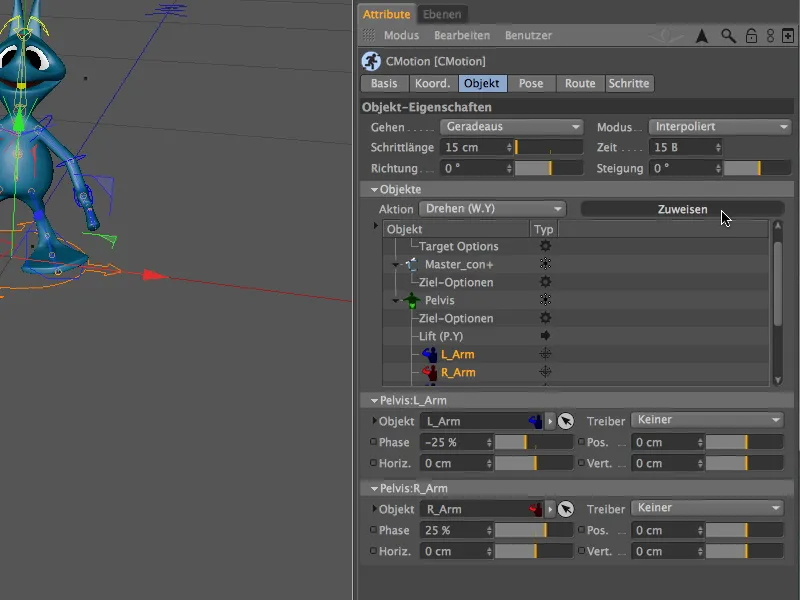The height and width of the screenshot is (600, 800).
Task: Click the arrow navigation icon in the Attribute toolbar
Action: 702,34
